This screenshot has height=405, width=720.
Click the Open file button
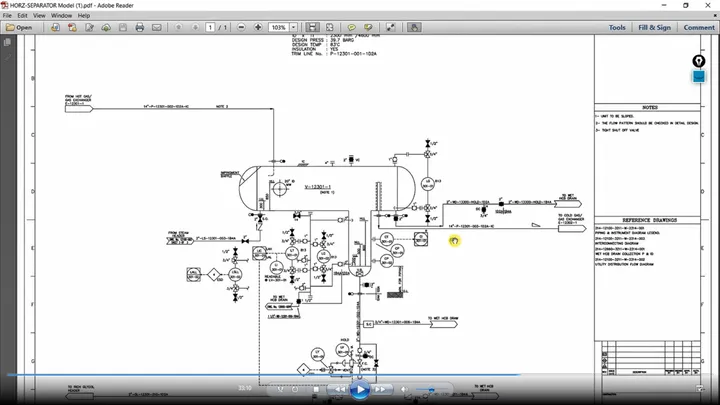[x=19, y=28]
